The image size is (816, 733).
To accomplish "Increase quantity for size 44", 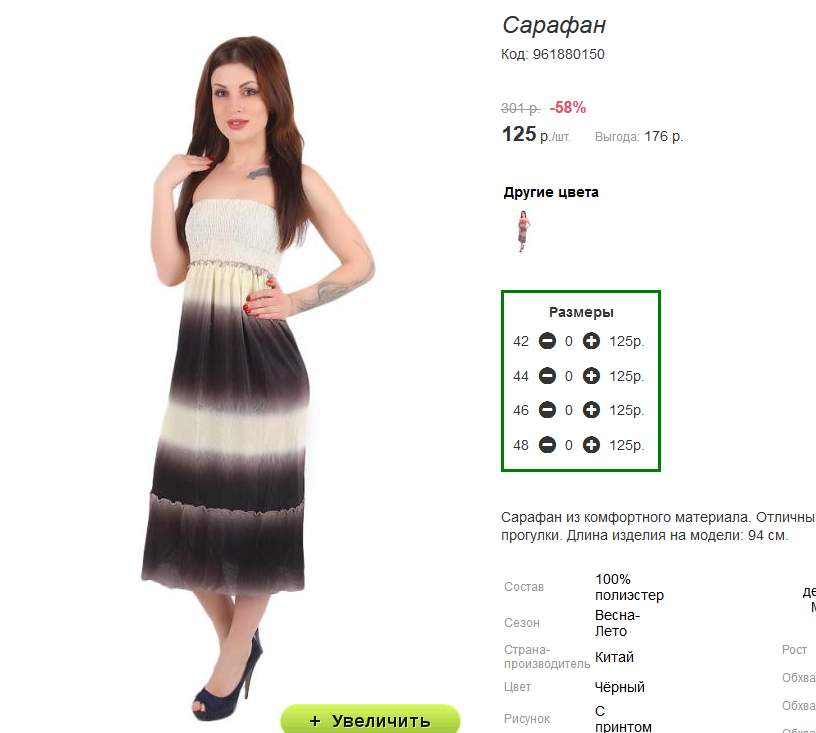I will pyautogui.click(x=591, y=376).
